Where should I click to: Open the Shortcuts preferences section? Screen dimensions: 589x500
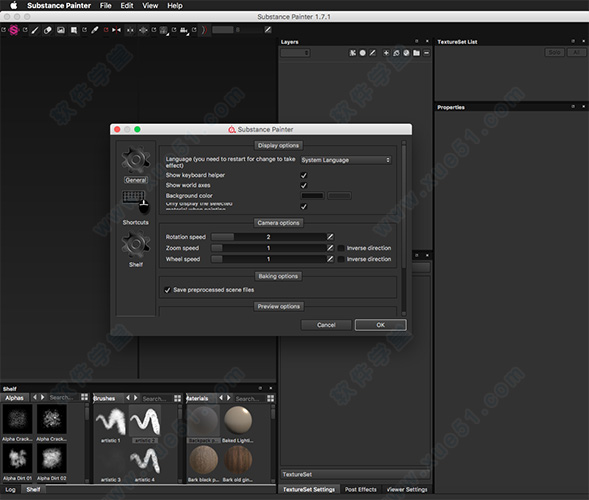pyautogui.click(x=136, y=207)
